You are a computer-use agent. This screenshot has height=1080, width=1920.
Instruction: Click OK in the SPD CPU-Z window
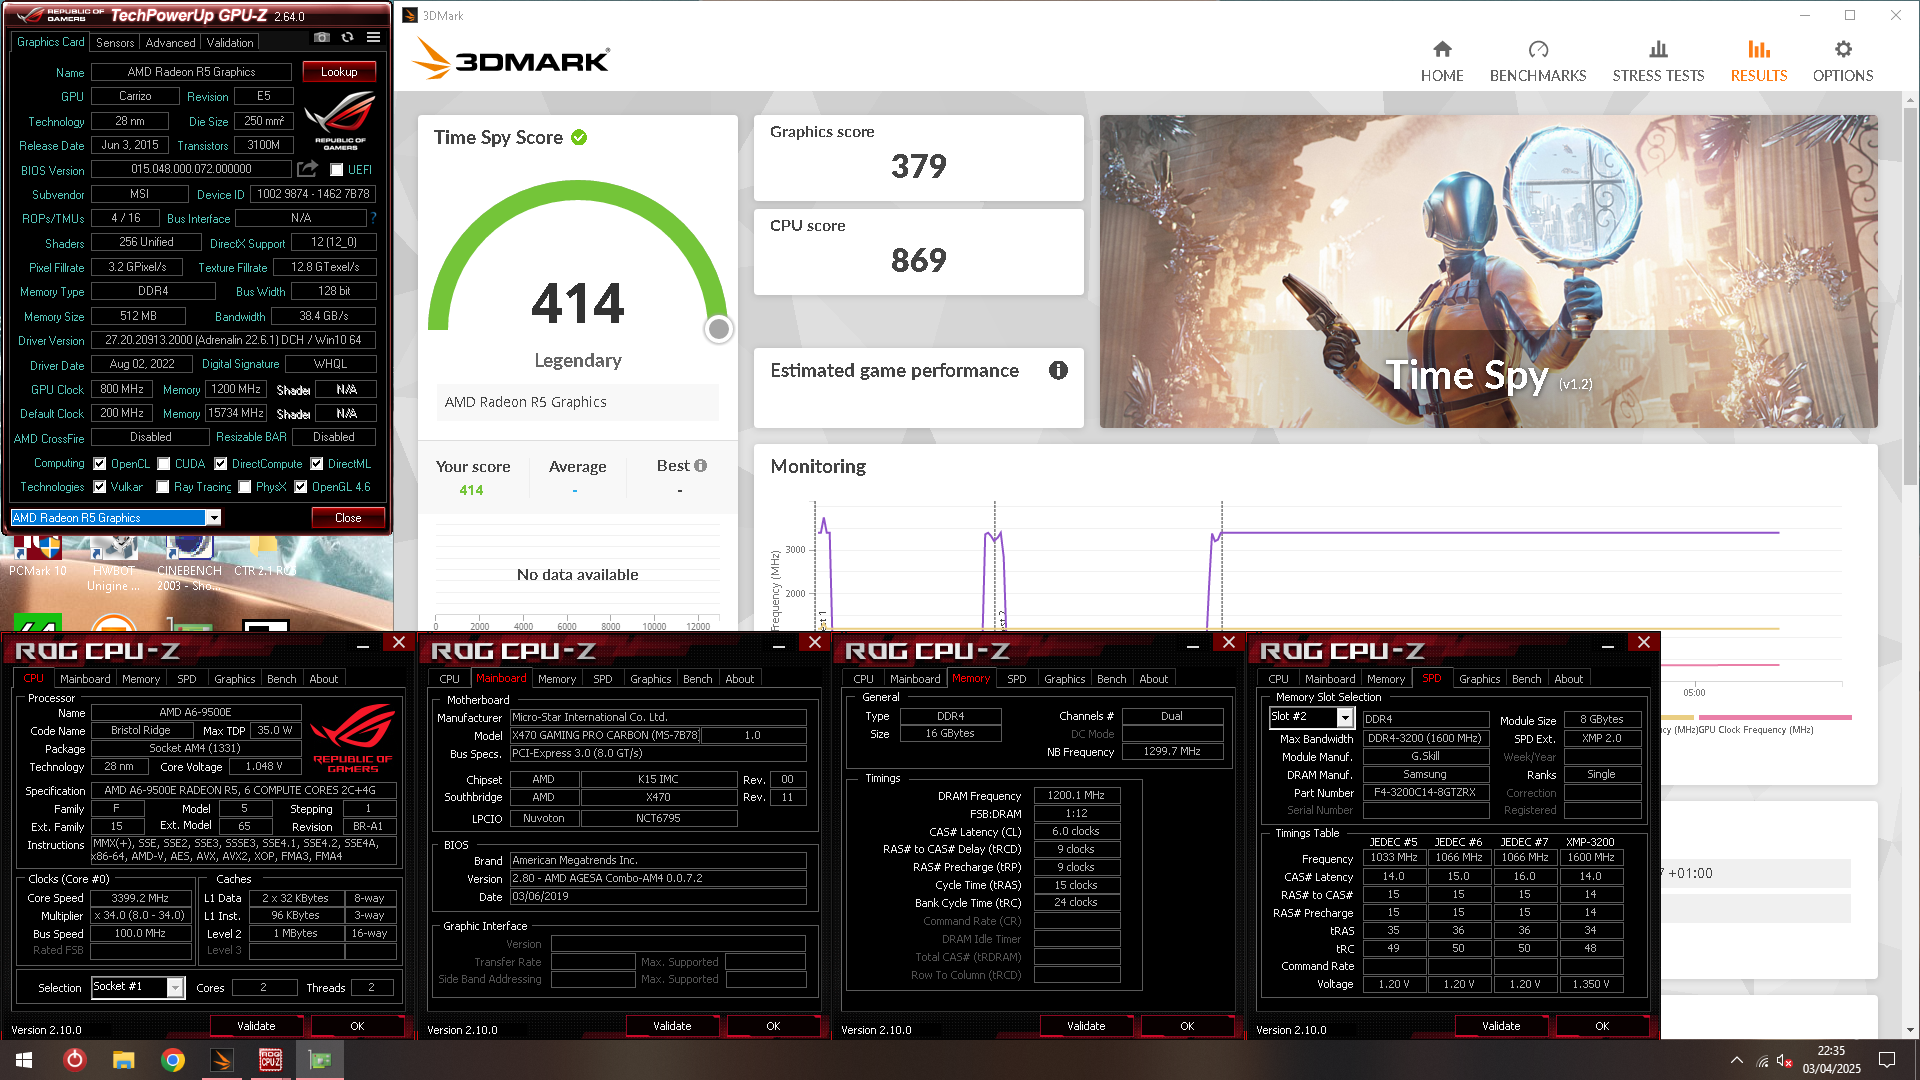click(x=1602, y=1026)
